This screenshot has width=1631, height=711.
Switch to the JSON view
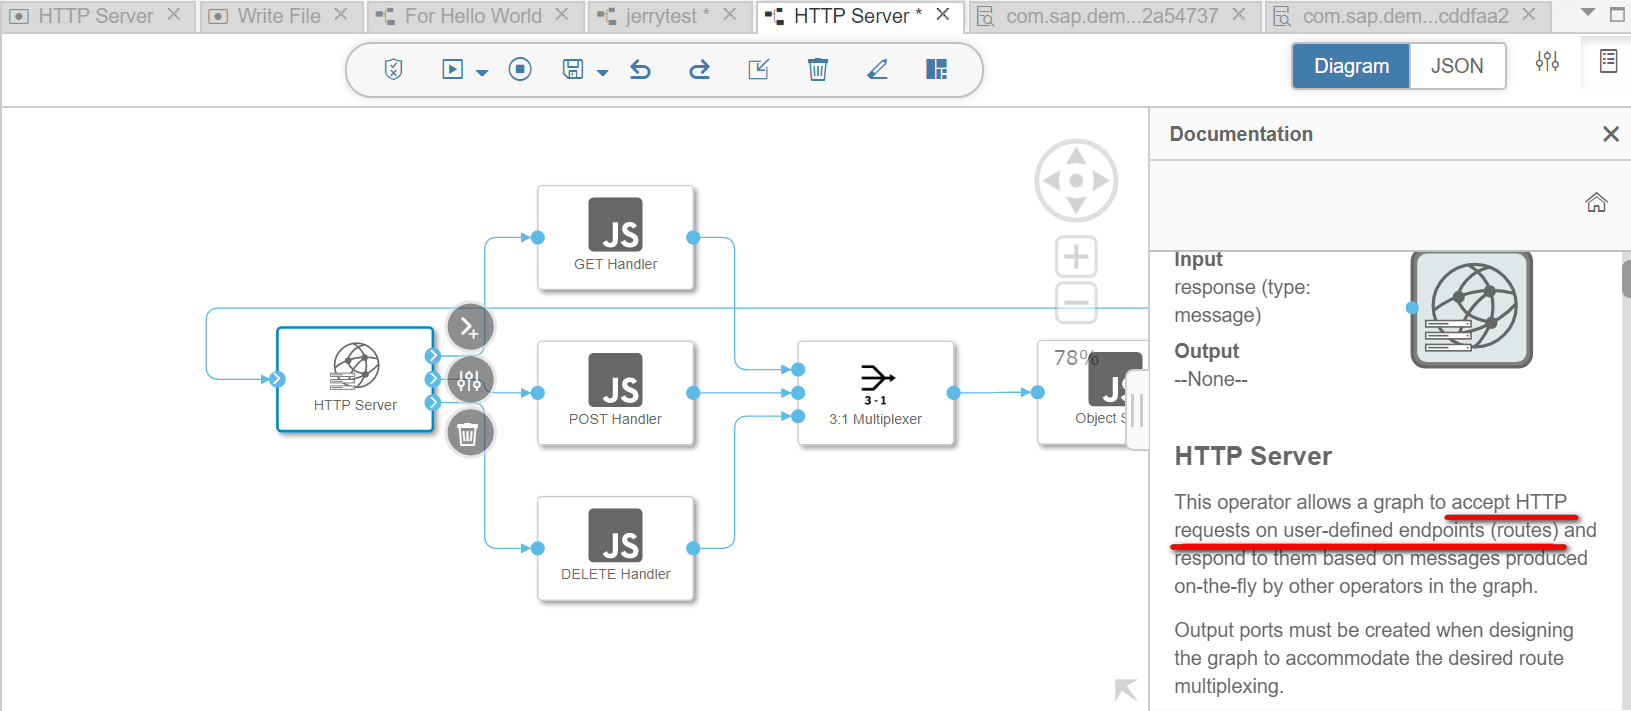pyautogui.click(x=1457, y=66)
